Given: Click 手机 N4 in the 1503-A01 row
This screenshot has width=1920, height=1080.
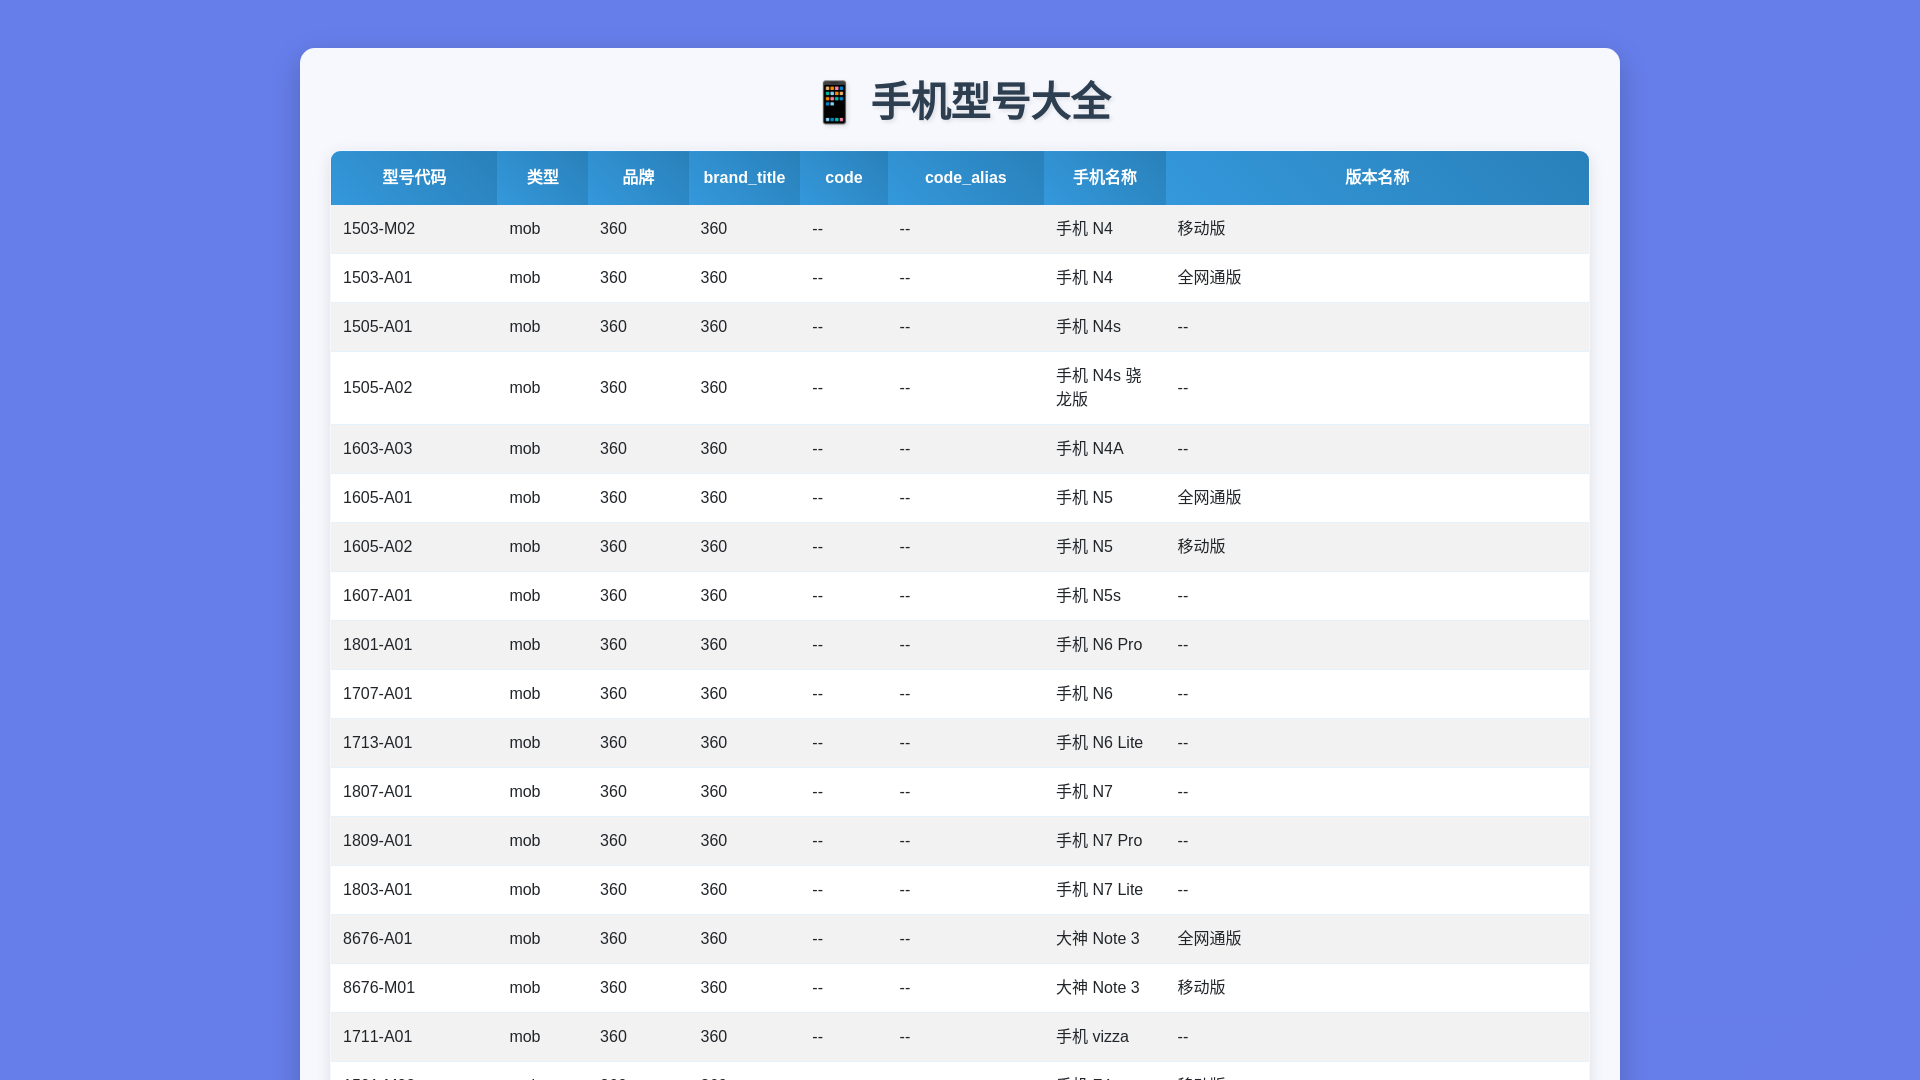Looking at the screenshot, I should (1084, 278).
